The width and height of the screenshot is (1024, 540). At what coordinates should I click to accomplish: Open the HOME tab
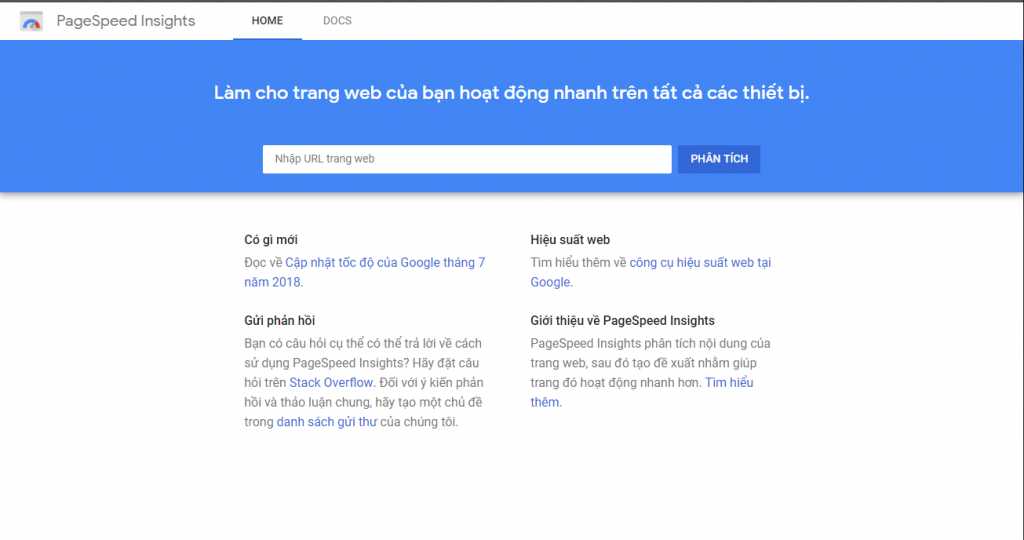pos(267,21)
